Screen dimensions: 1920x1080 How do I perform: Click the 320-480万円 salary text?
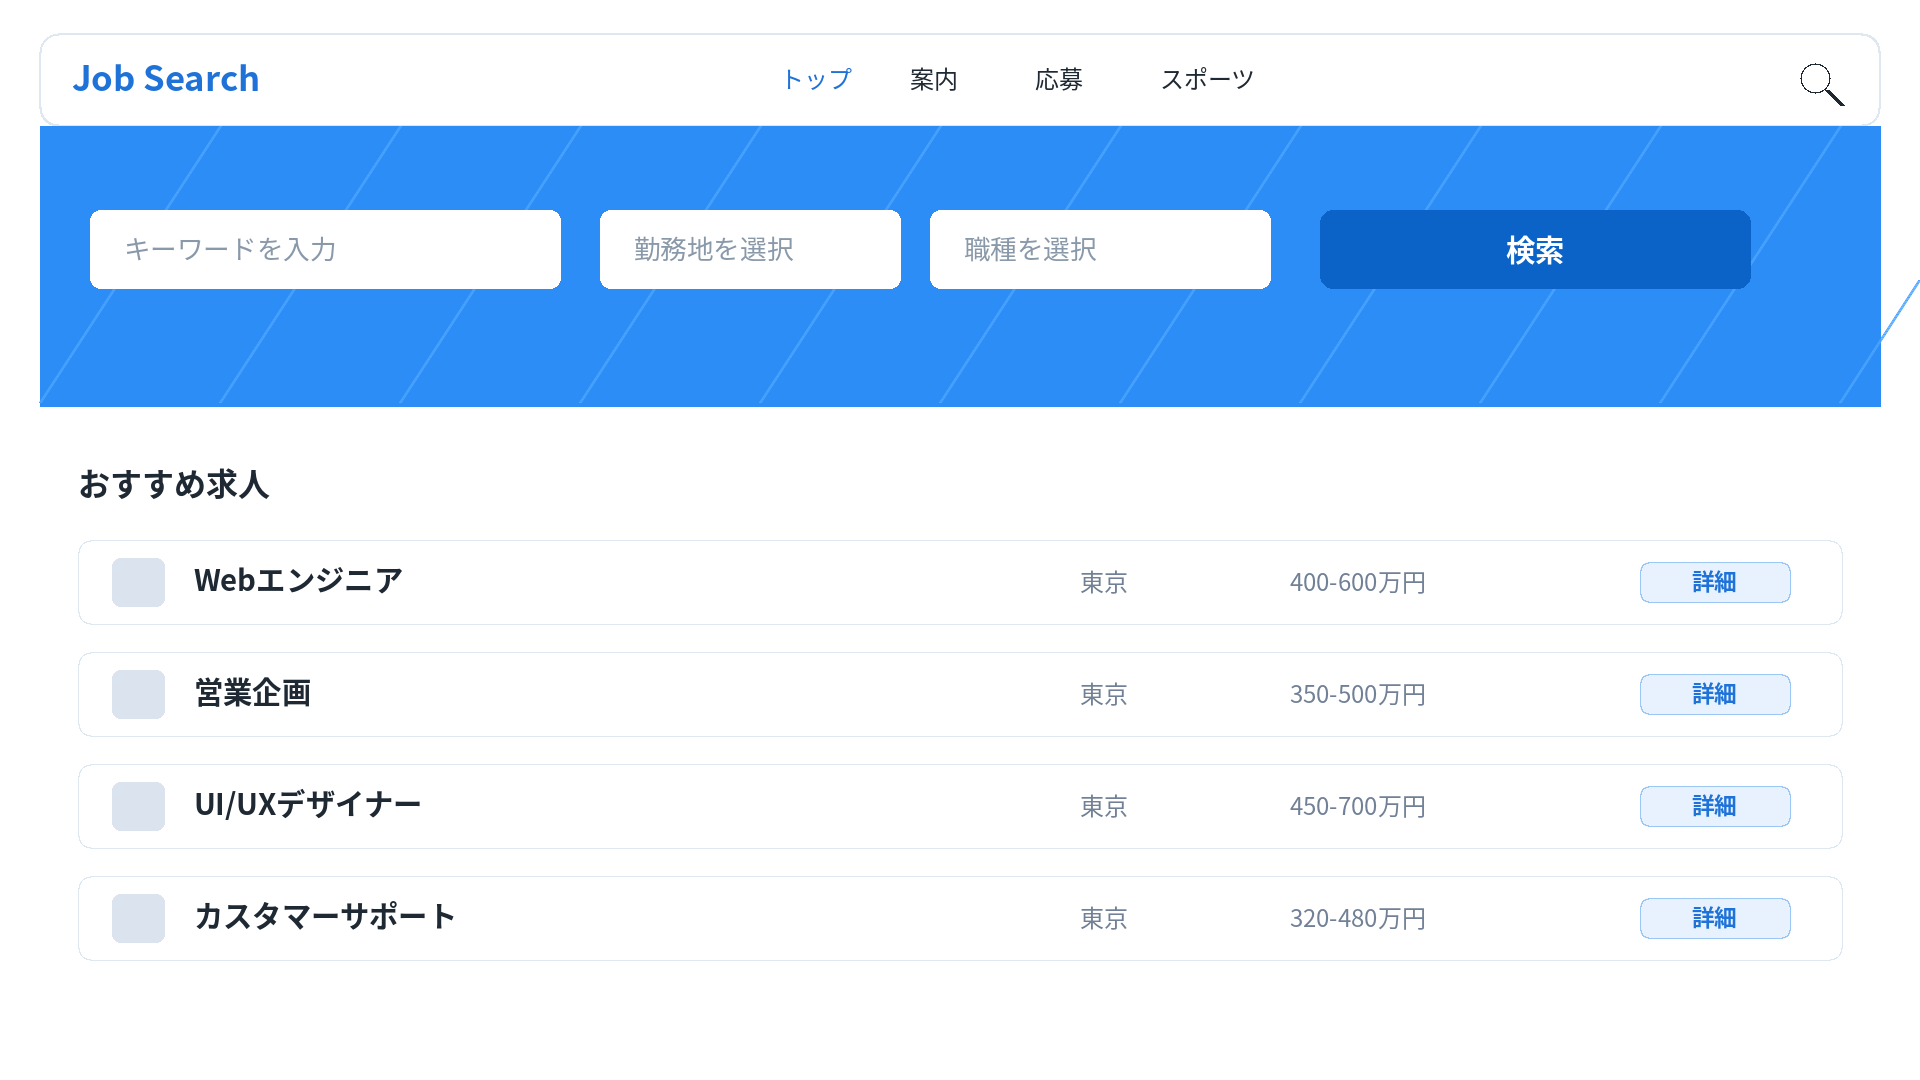(1358, 918)
